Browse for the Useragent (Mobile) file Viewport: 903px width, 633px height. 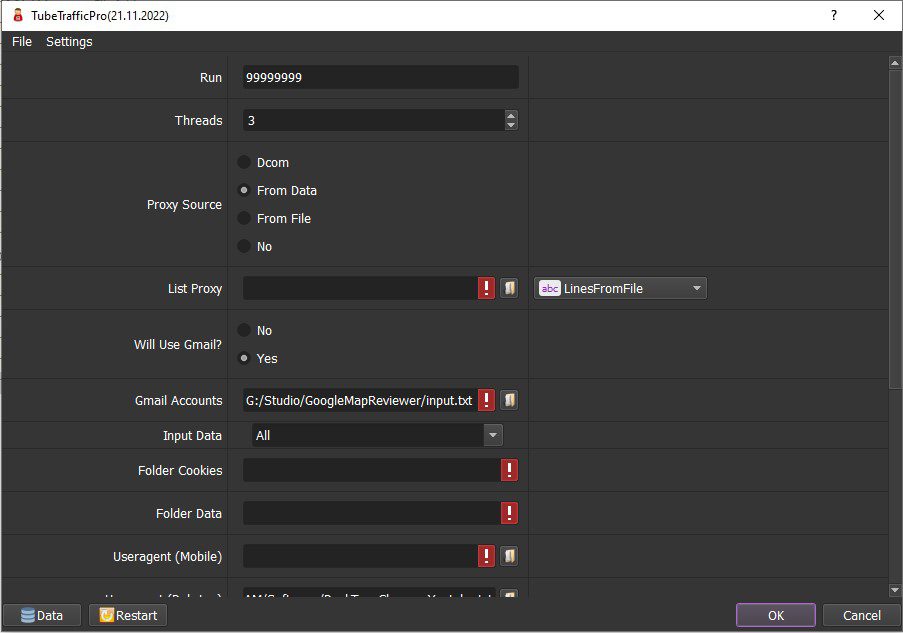509,556
